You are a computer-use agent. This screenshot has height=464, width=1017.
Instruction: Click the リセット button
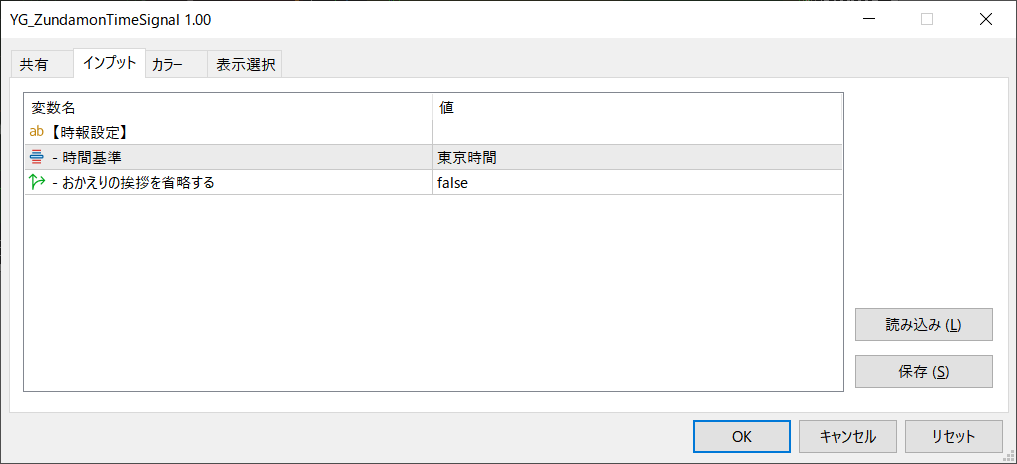953,436
